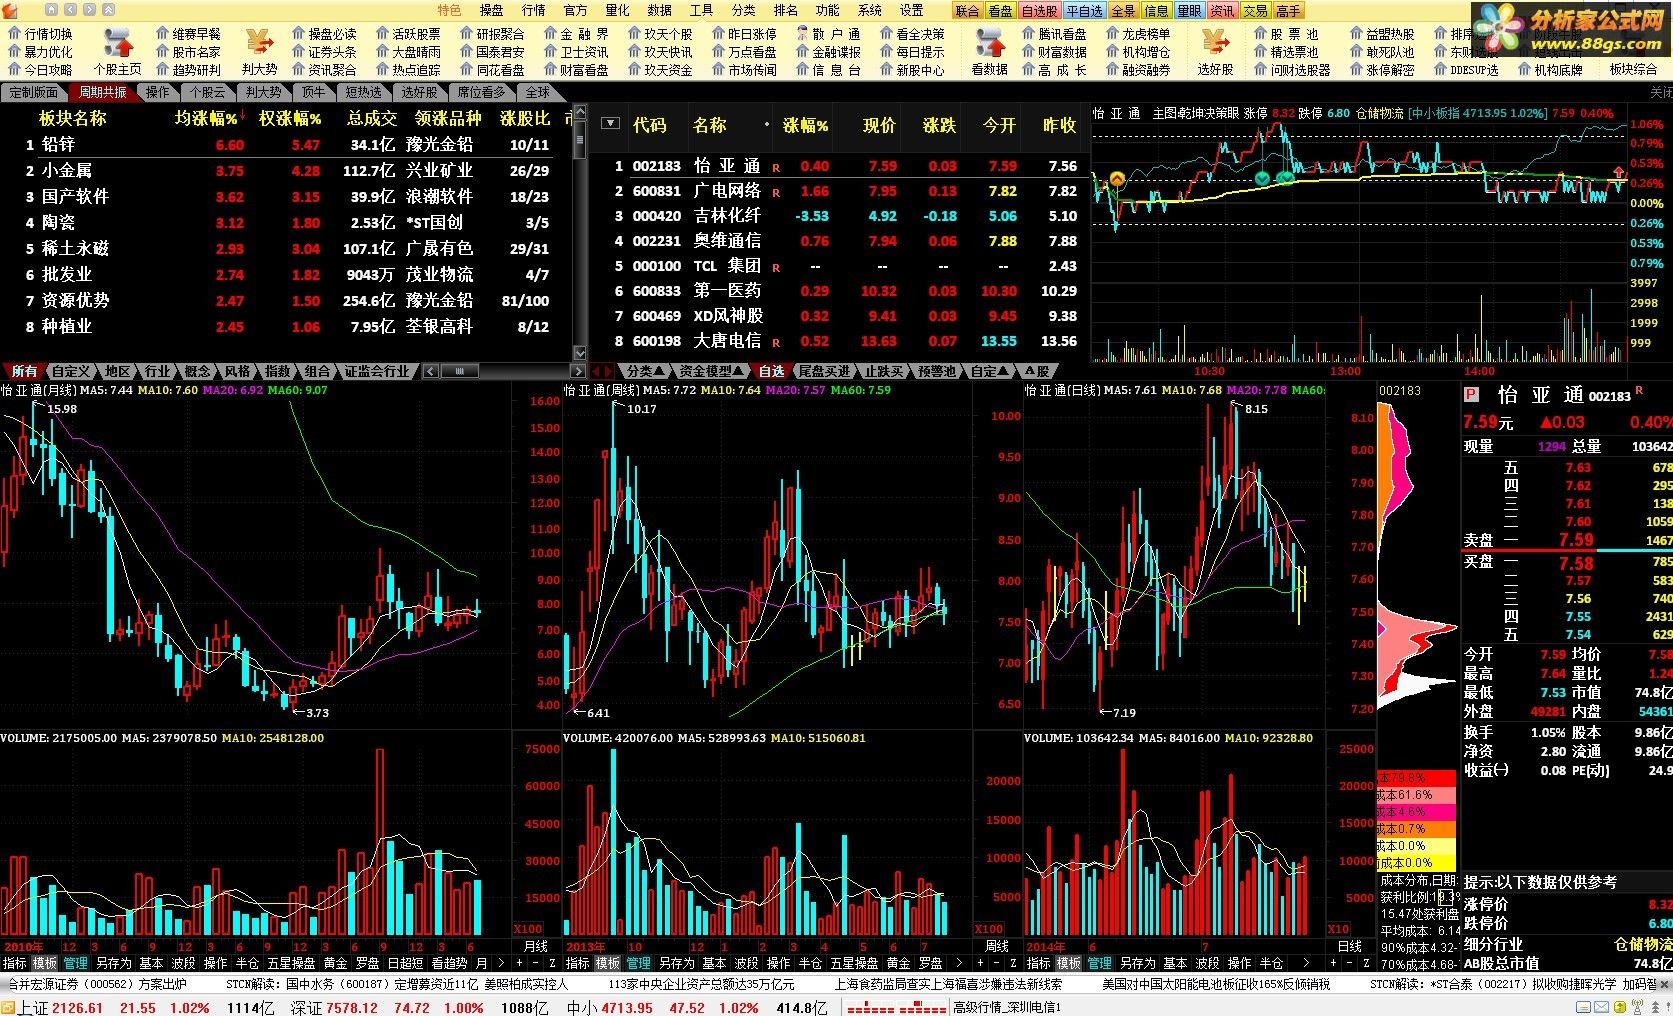The height and width of the screenshot is (1016, 1673).
Task: Toggle the 全景 view button
Action: 1123,11
